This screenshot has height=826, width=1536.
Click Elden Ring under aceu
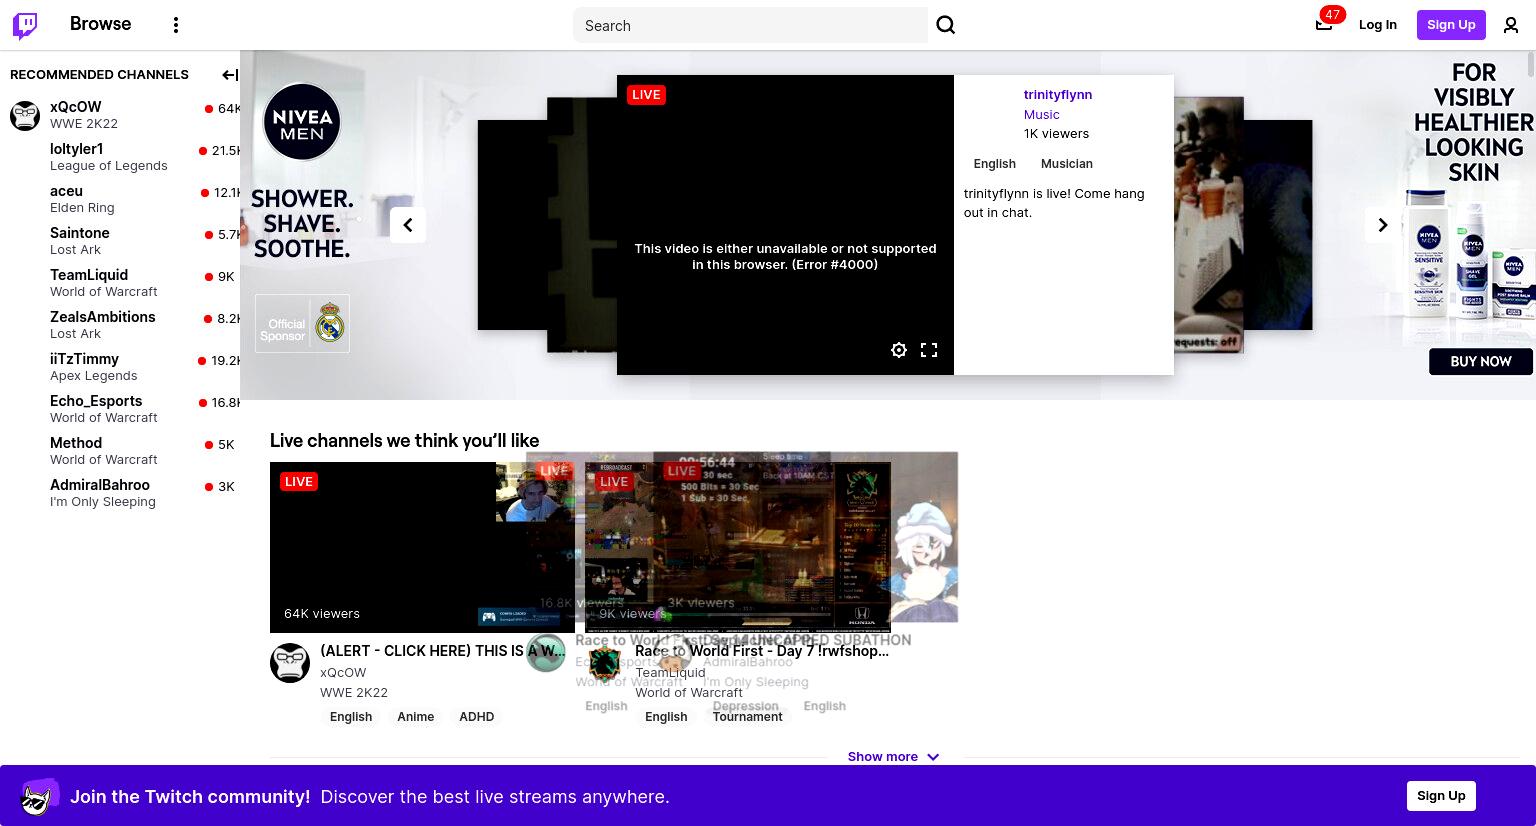tap(82, 208)
